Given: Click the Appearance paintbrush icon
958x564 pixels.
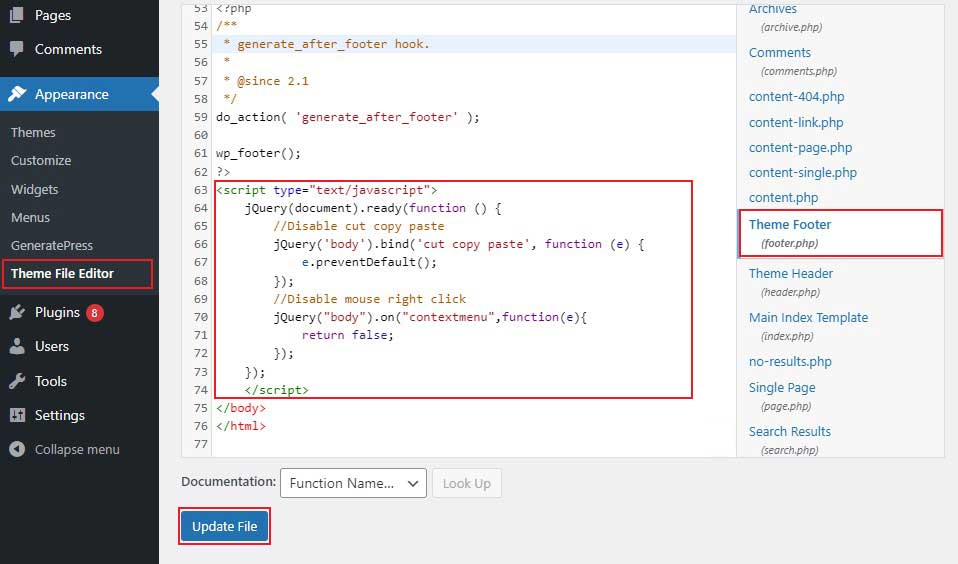Looking at the screenshot, I should click(17, 94).
